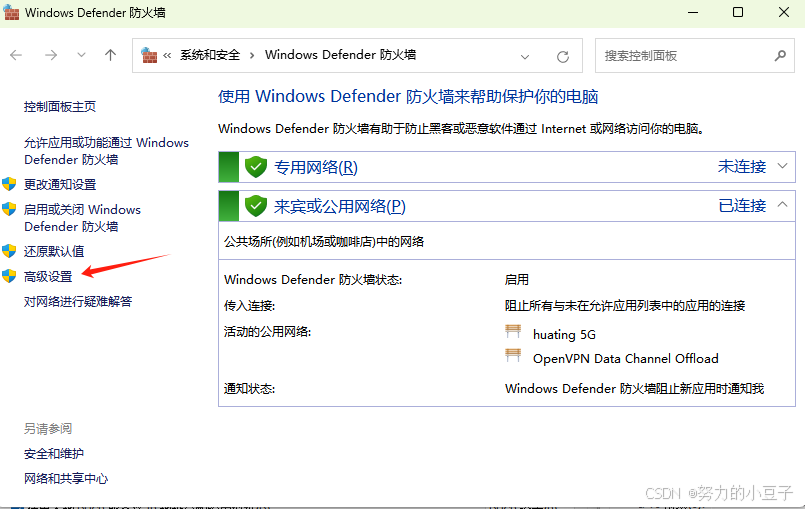This screenshot has width=805, height=509.
Task: Click the 系统和安全 breadcrumb
Action: tap(210, 55)
